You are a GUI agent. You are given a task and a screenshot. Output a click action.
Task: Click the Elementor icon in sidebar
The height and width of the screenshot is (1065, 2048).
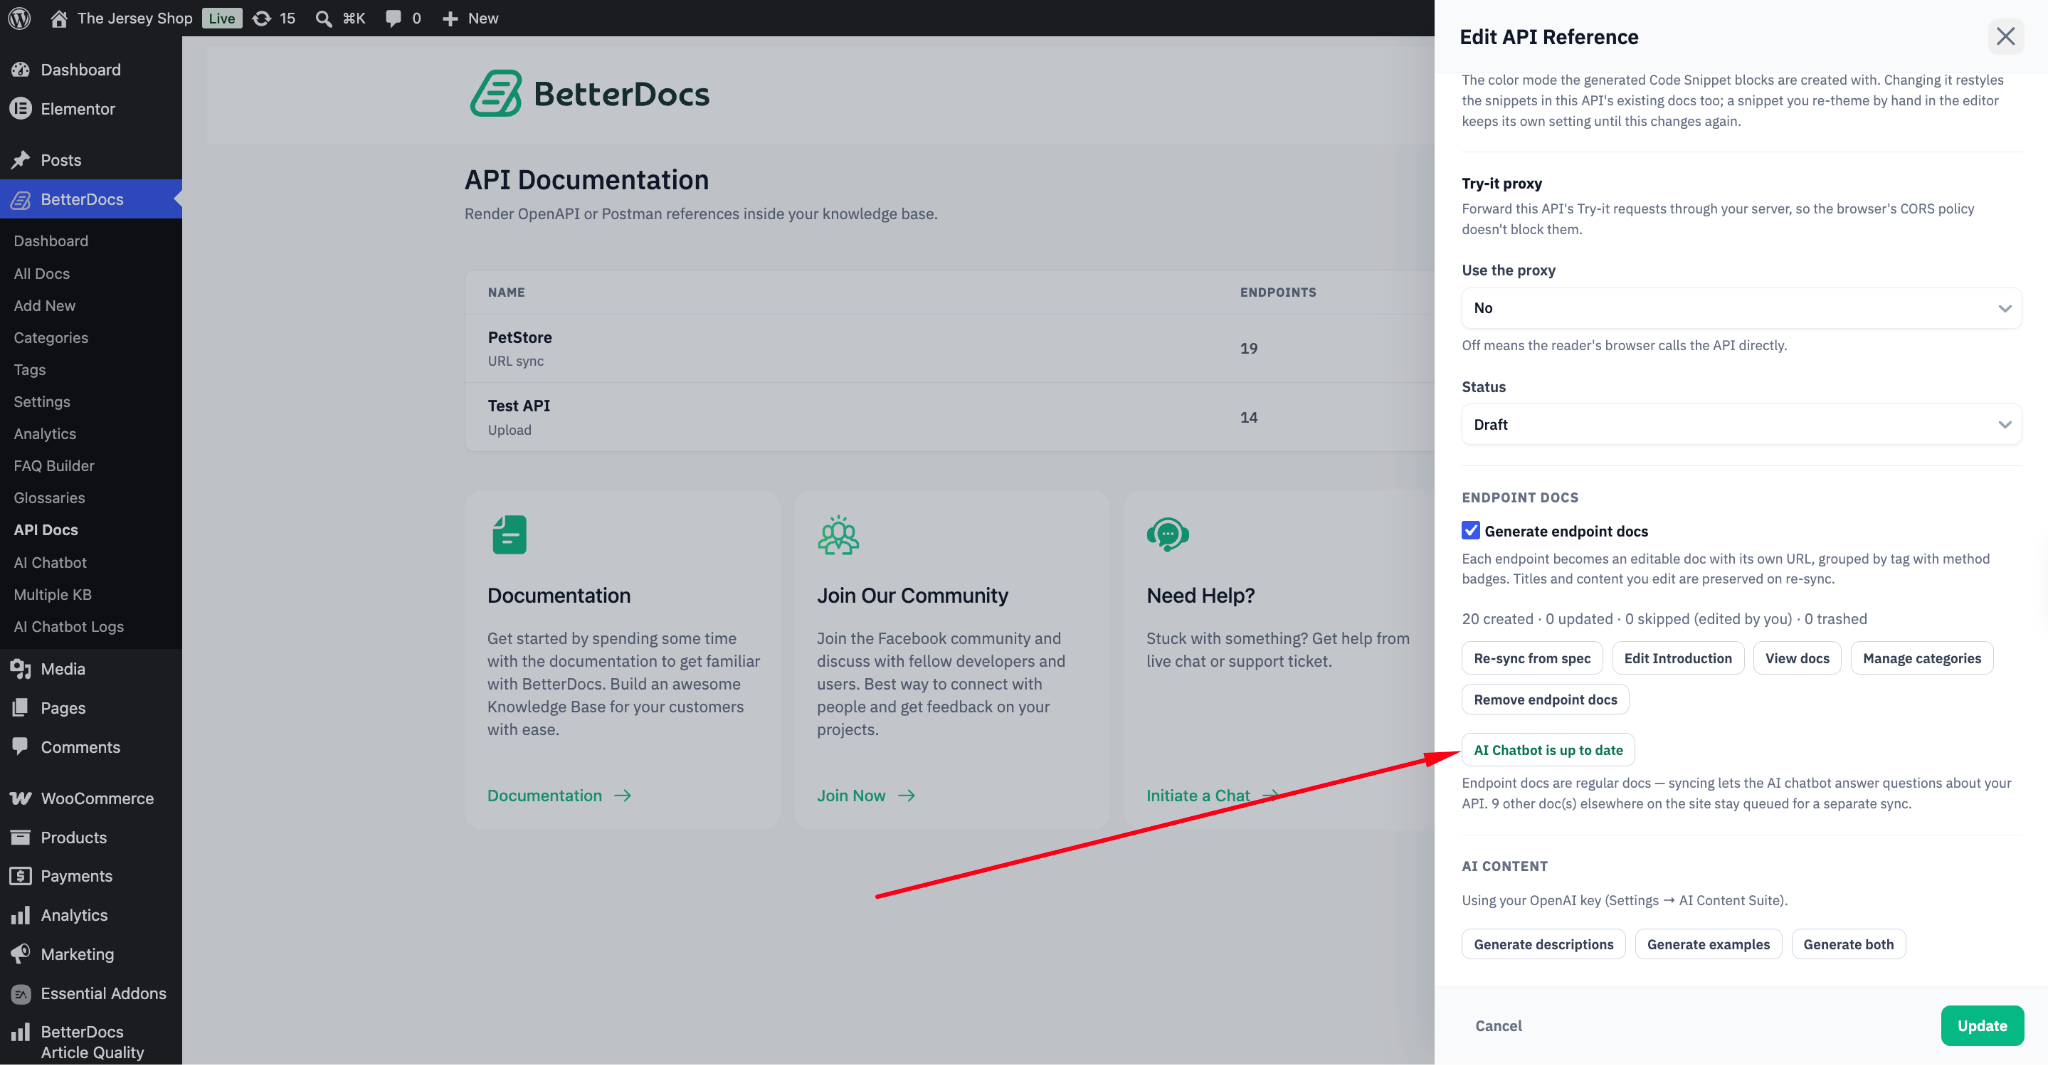(x=20, y=109)
